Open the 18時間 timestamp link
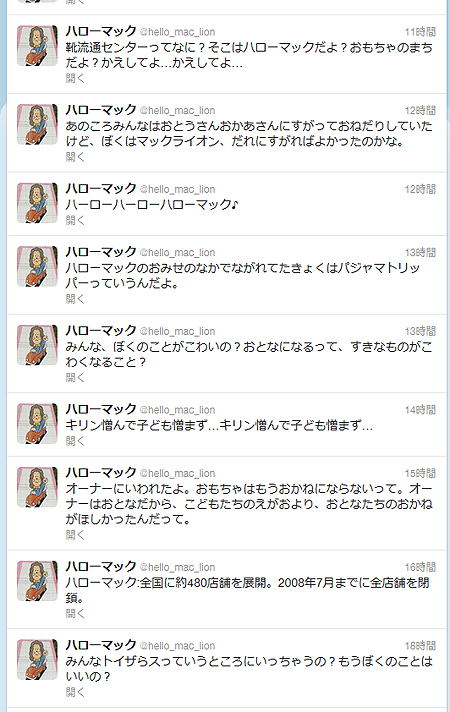450x712 pixels. click(420, 646)
